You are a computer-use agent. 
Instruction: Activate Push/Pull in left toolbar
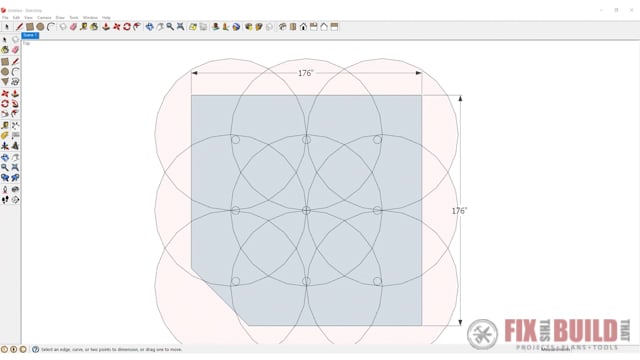click(15, 93)
